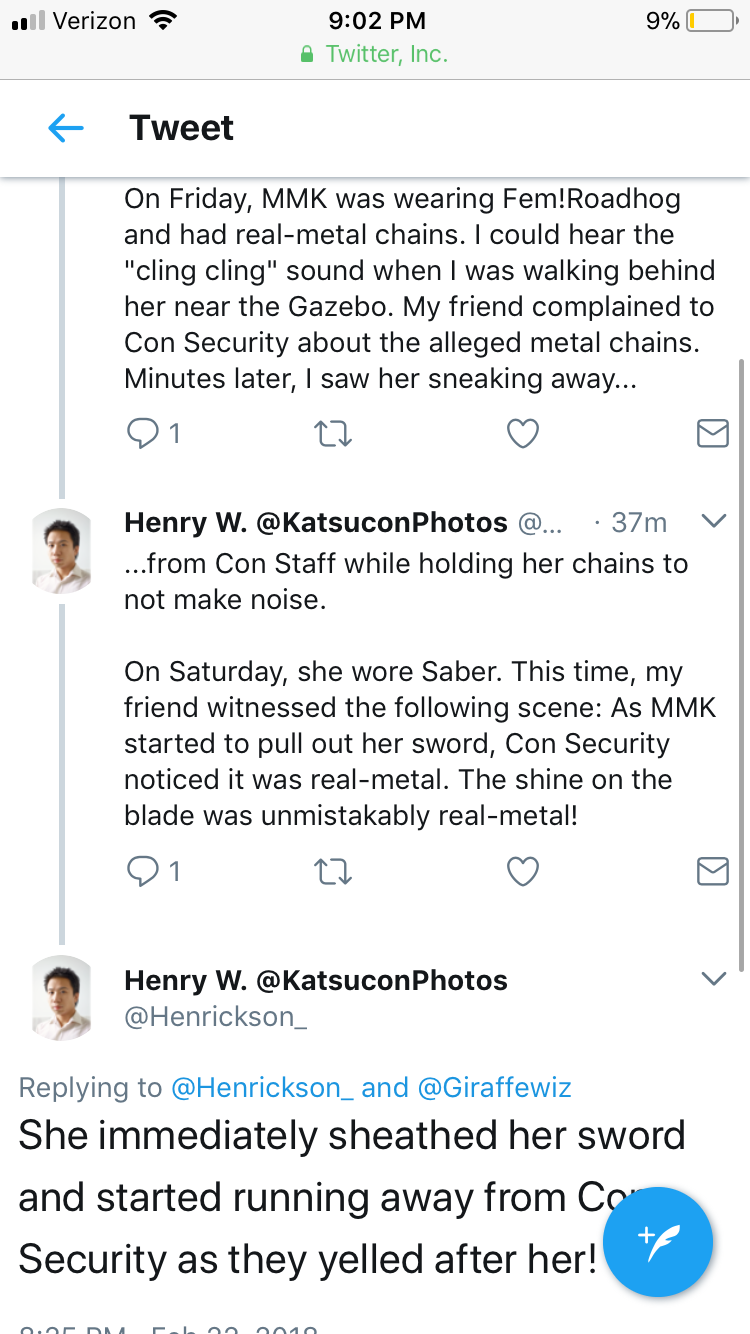Retweet the Saber sword tweet
The height and width of the screenshot is (1334, 750).
pos(333,871)
